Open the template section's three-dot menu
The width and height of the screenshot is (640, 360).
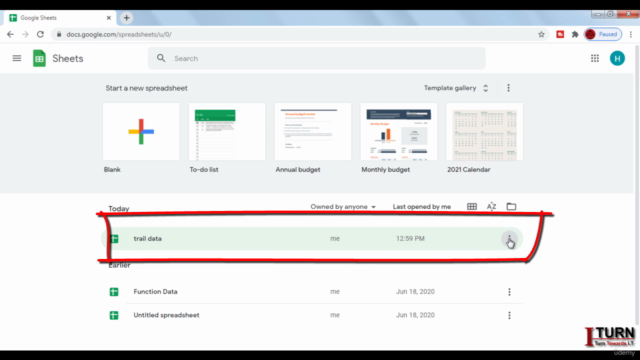coord(509,88)
